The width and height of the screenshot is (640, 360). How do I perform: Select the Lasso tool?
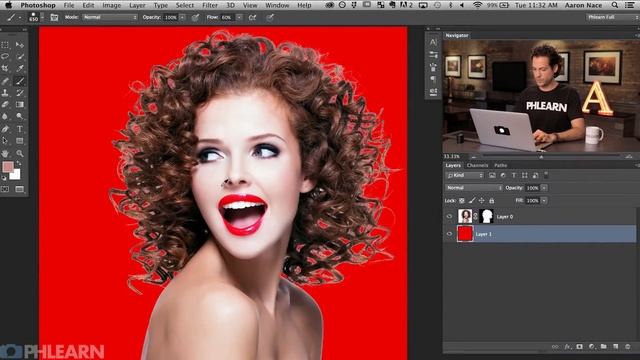point(5,56)
